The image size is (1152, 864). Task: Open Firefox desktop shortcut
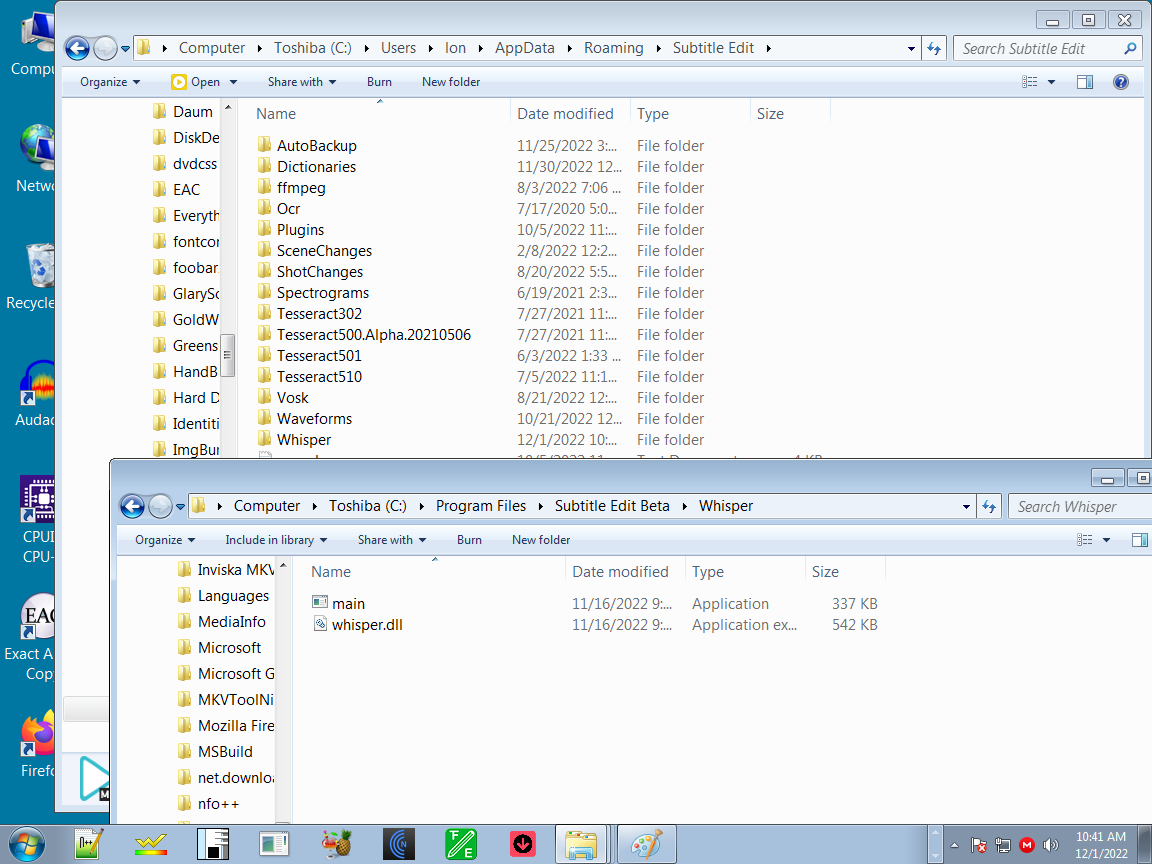click(x=37, y=744)
